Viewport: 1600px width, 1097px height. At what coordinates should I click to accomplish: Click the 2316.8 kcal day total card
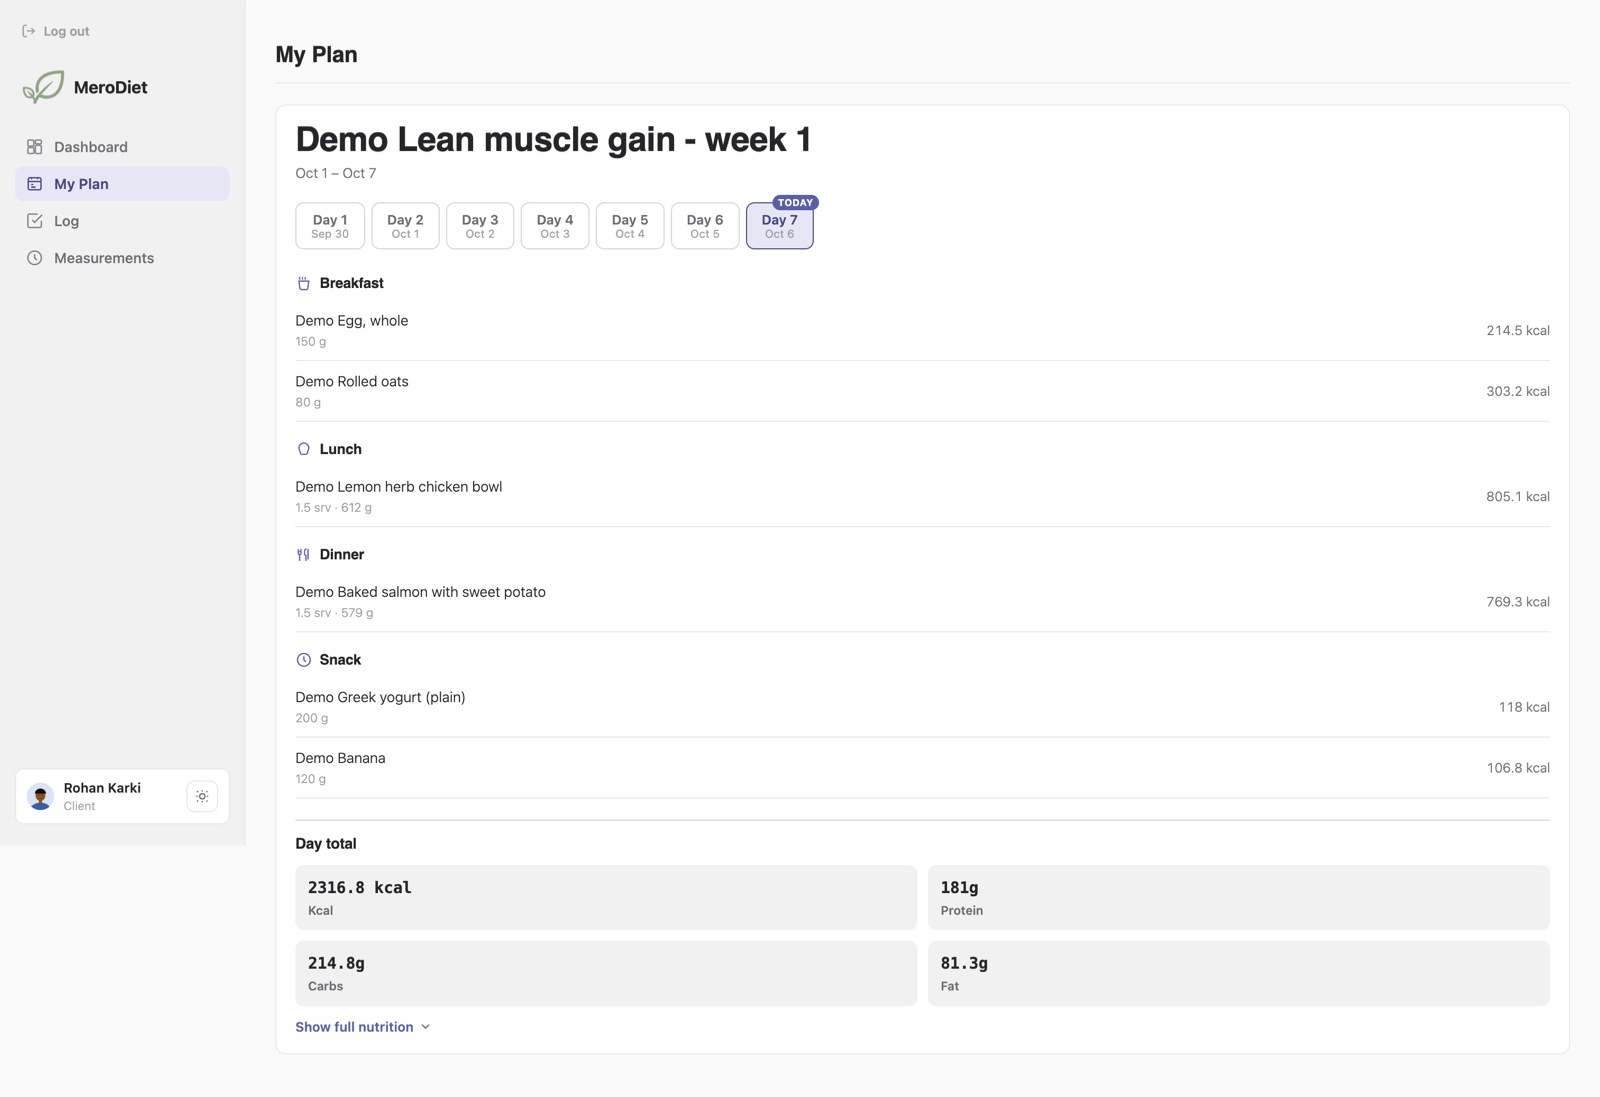point(606,898)
